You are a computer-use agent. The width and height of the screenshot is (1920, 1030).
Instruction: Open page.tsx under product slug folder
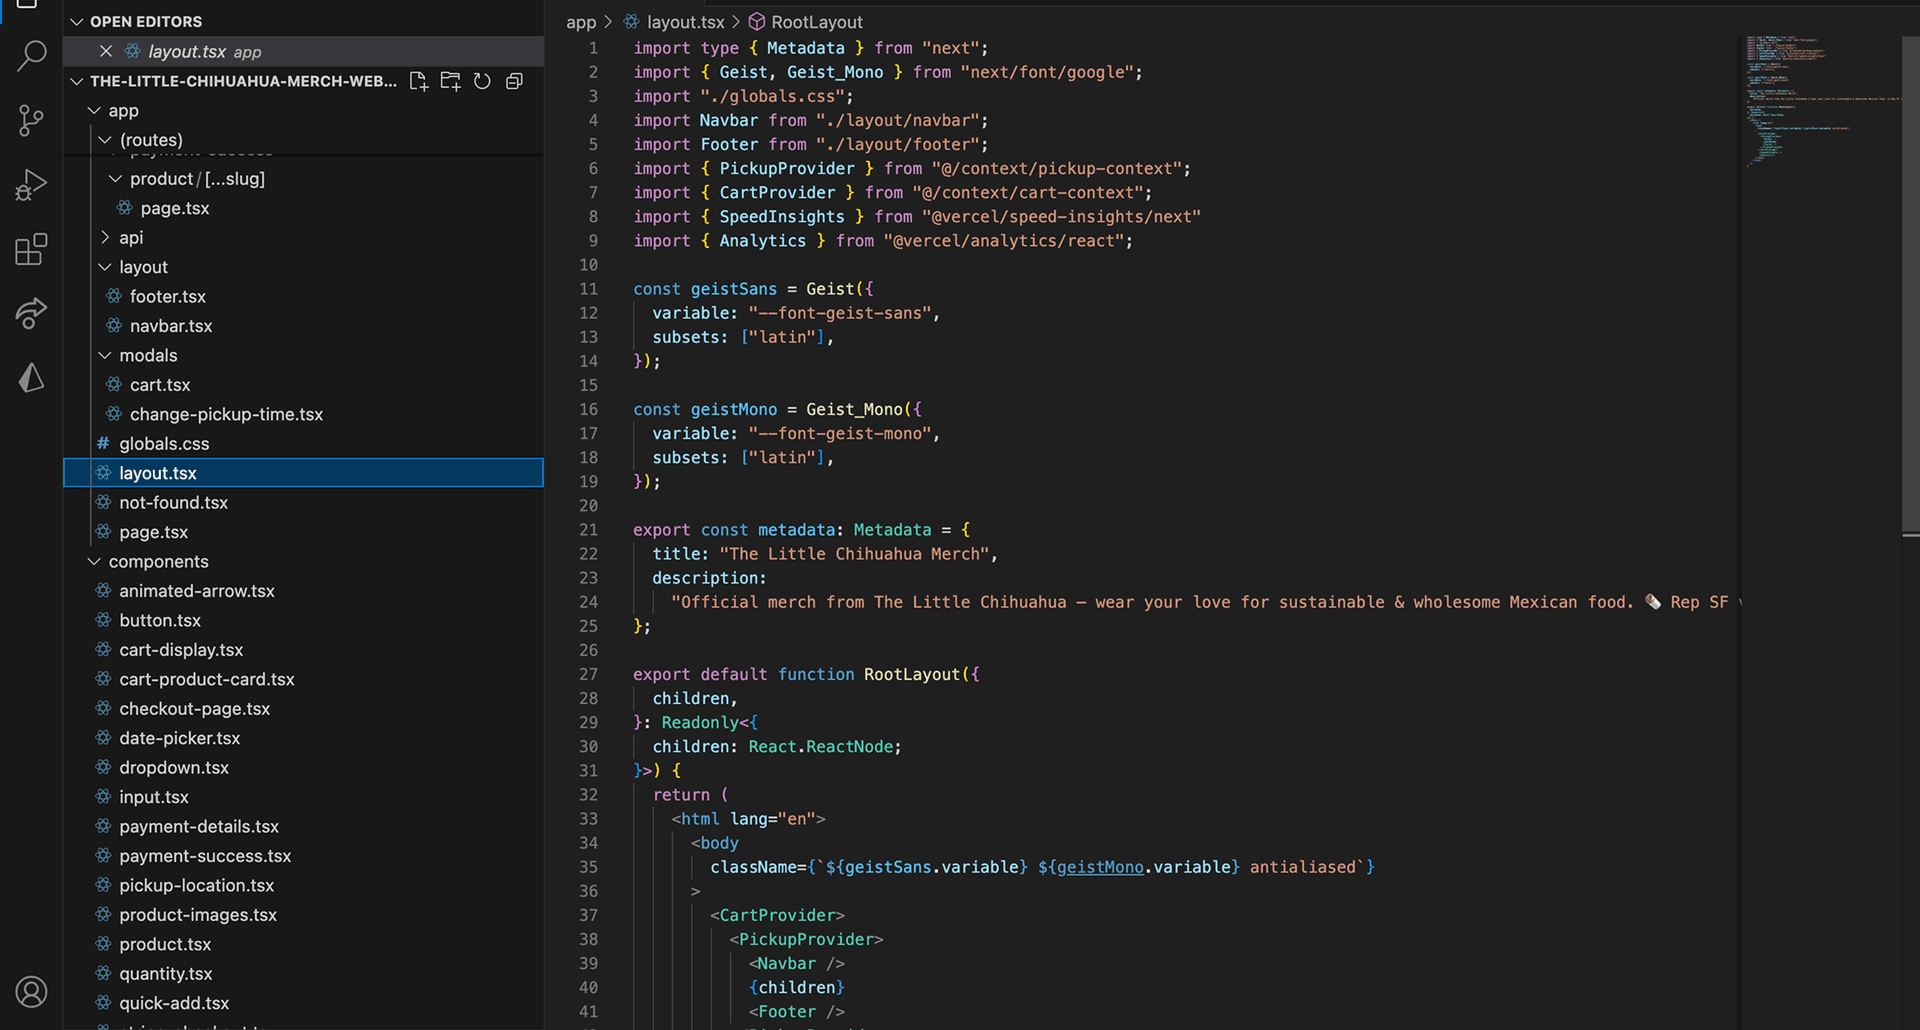pos(304,208)
